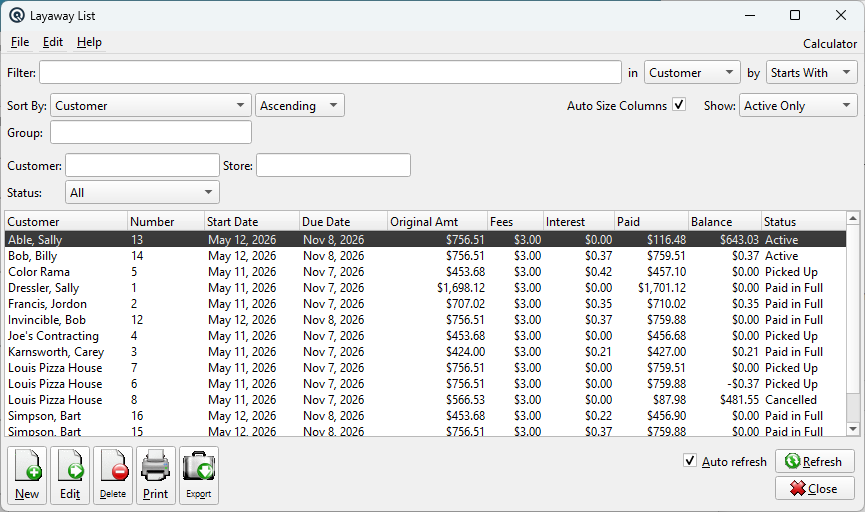Click the $456.68 paid amount cell

(666, 335)
